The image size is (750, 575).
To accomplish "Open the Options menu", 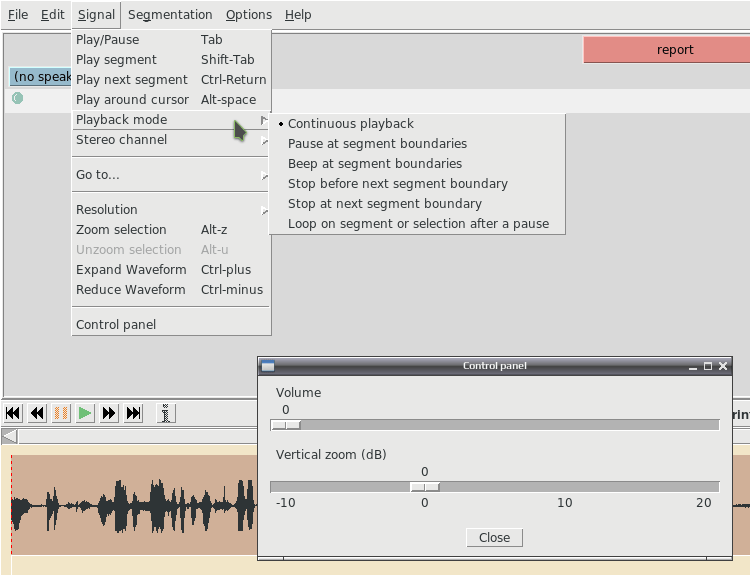I will [x=249, y=15].
